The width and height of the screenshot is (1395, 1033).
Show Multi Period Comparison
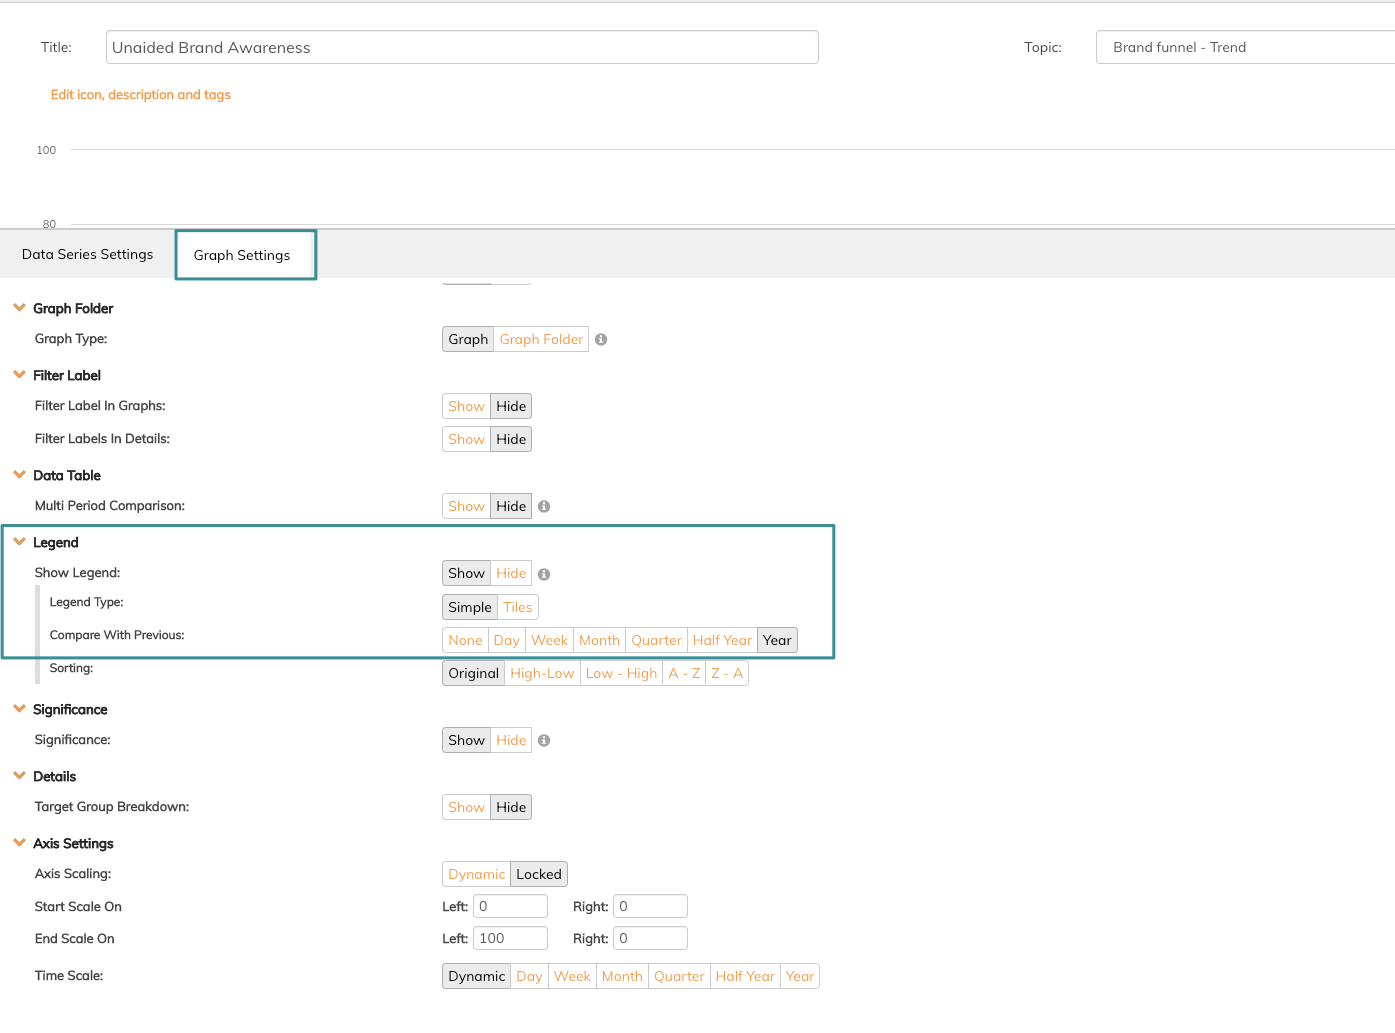(466, 506)
